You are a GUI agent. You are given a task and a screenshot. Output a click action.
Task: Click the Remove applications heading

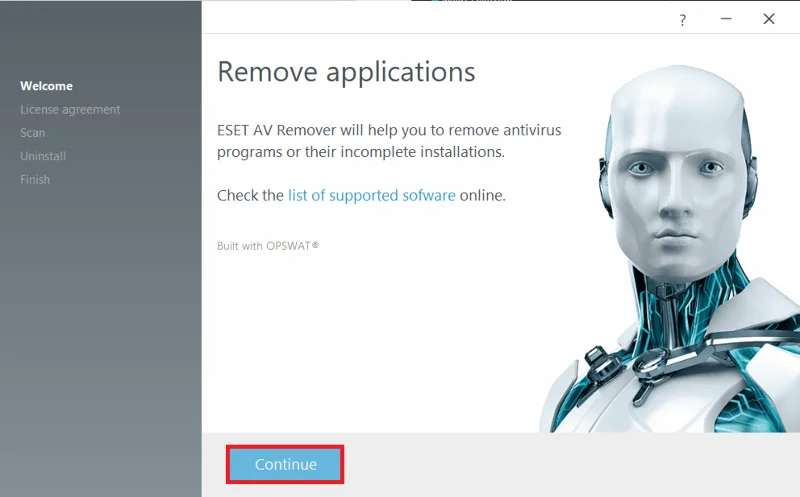pyautogui.click(x=346, y=72)
